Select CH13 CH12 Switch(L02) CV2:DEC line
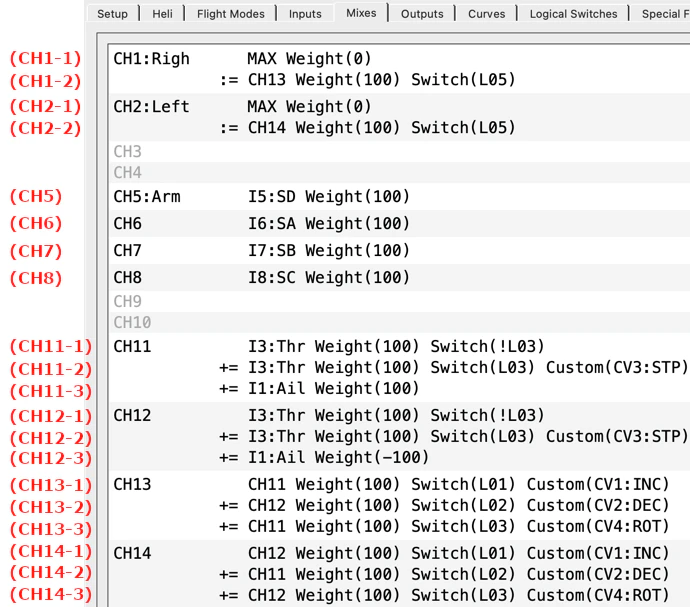The width and height of the screenshot is (690, 607). pyautogui.click(x=399, y=506)
